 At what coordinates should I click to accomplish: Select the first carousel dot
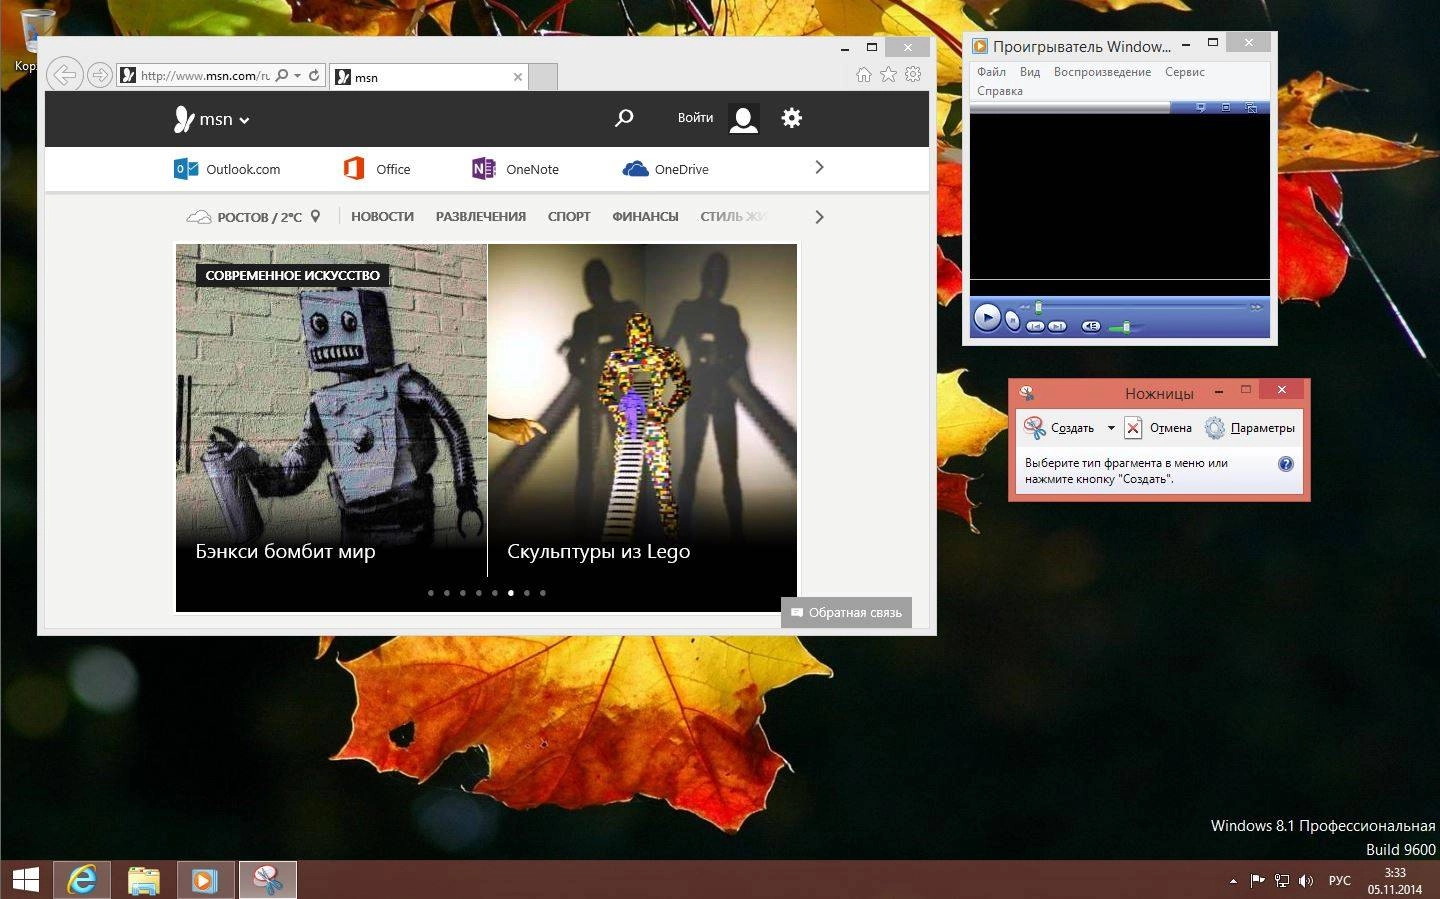tap(431, 593)
